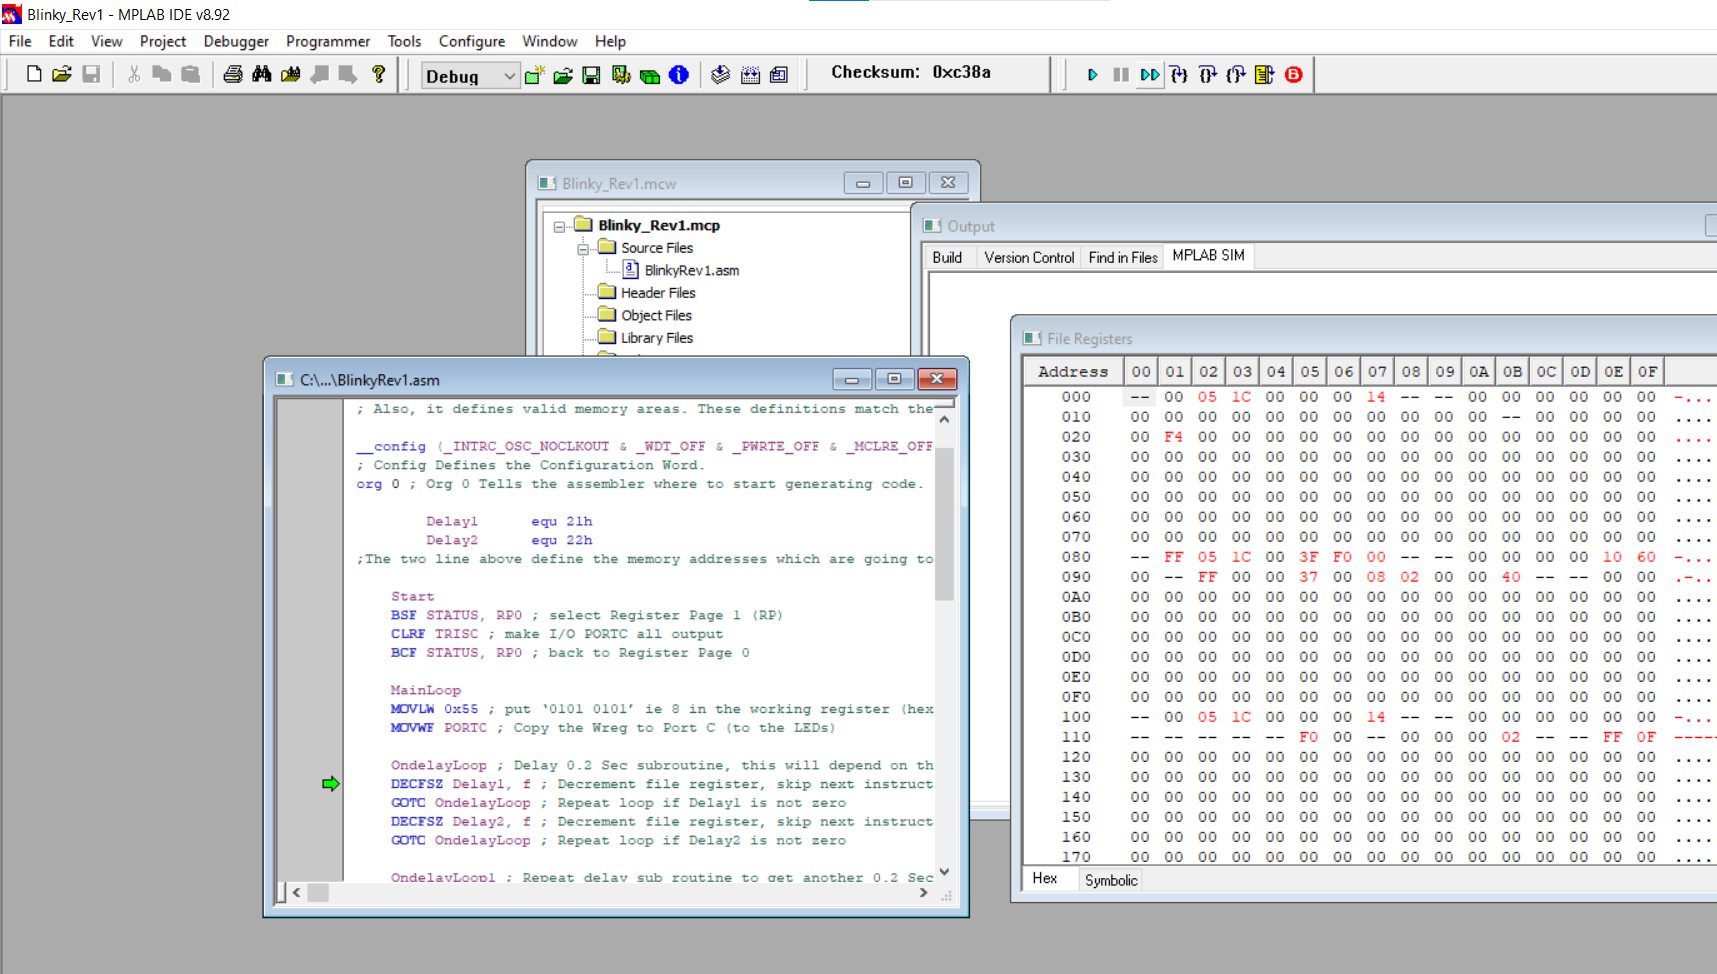Open the Debug/Release configuration dropdown
The height and width of the screenshot is (974, 1717).
[x=509, y=75]
